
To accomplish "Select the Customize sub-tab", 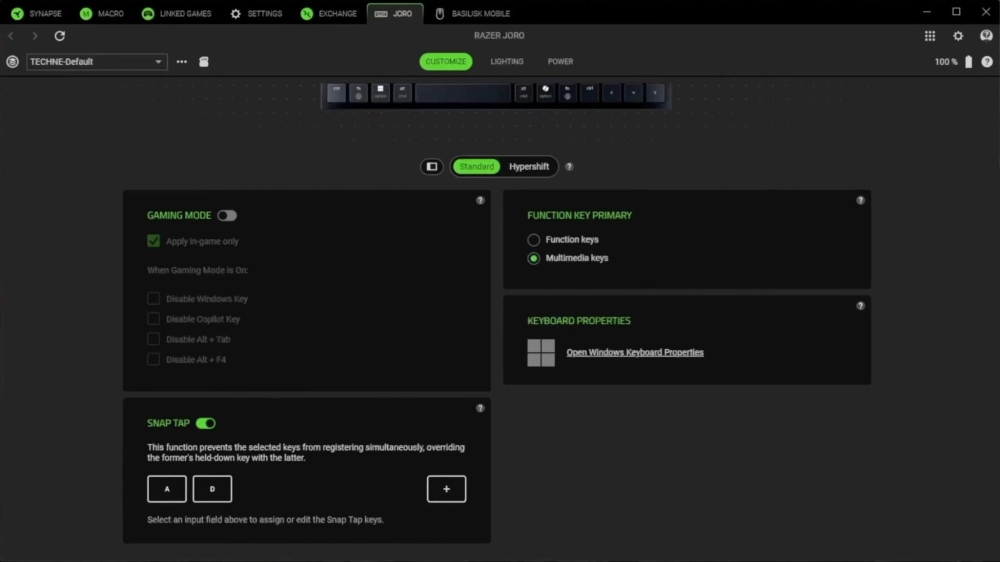I will (x=446, y=61).
